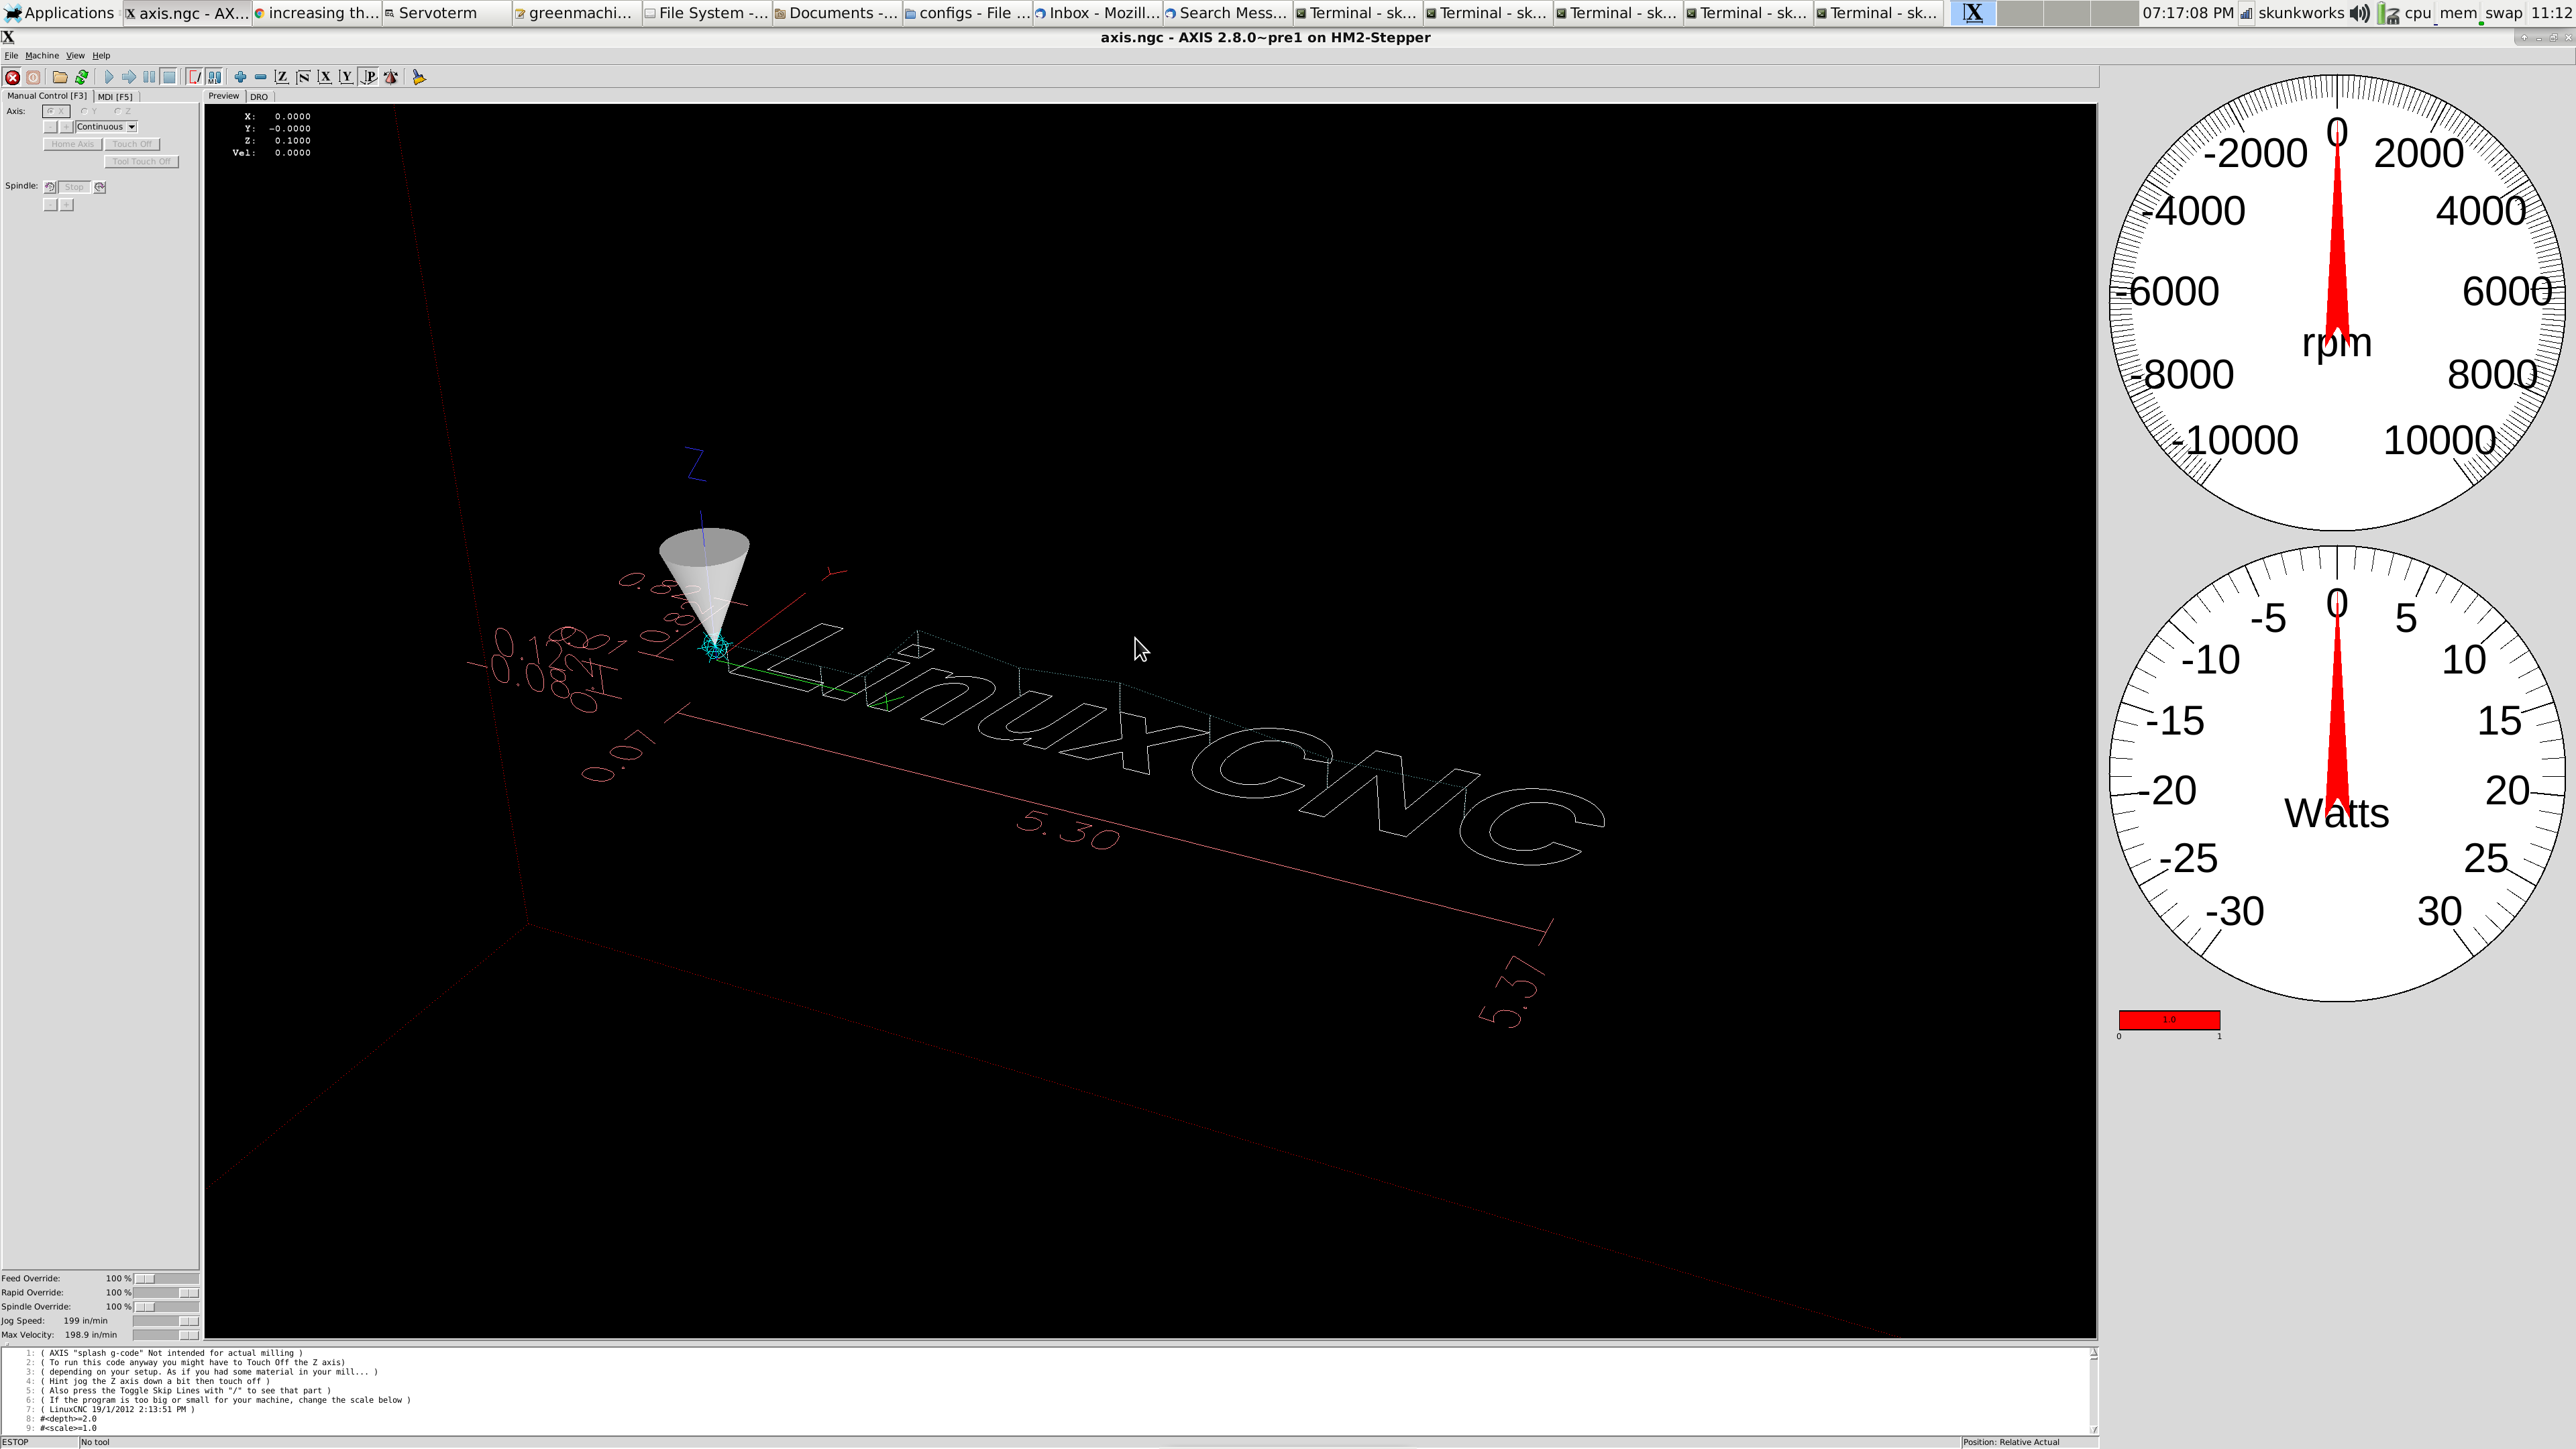
Task: Switch to File System window in taskbar
Action: (x=706, y=13)
